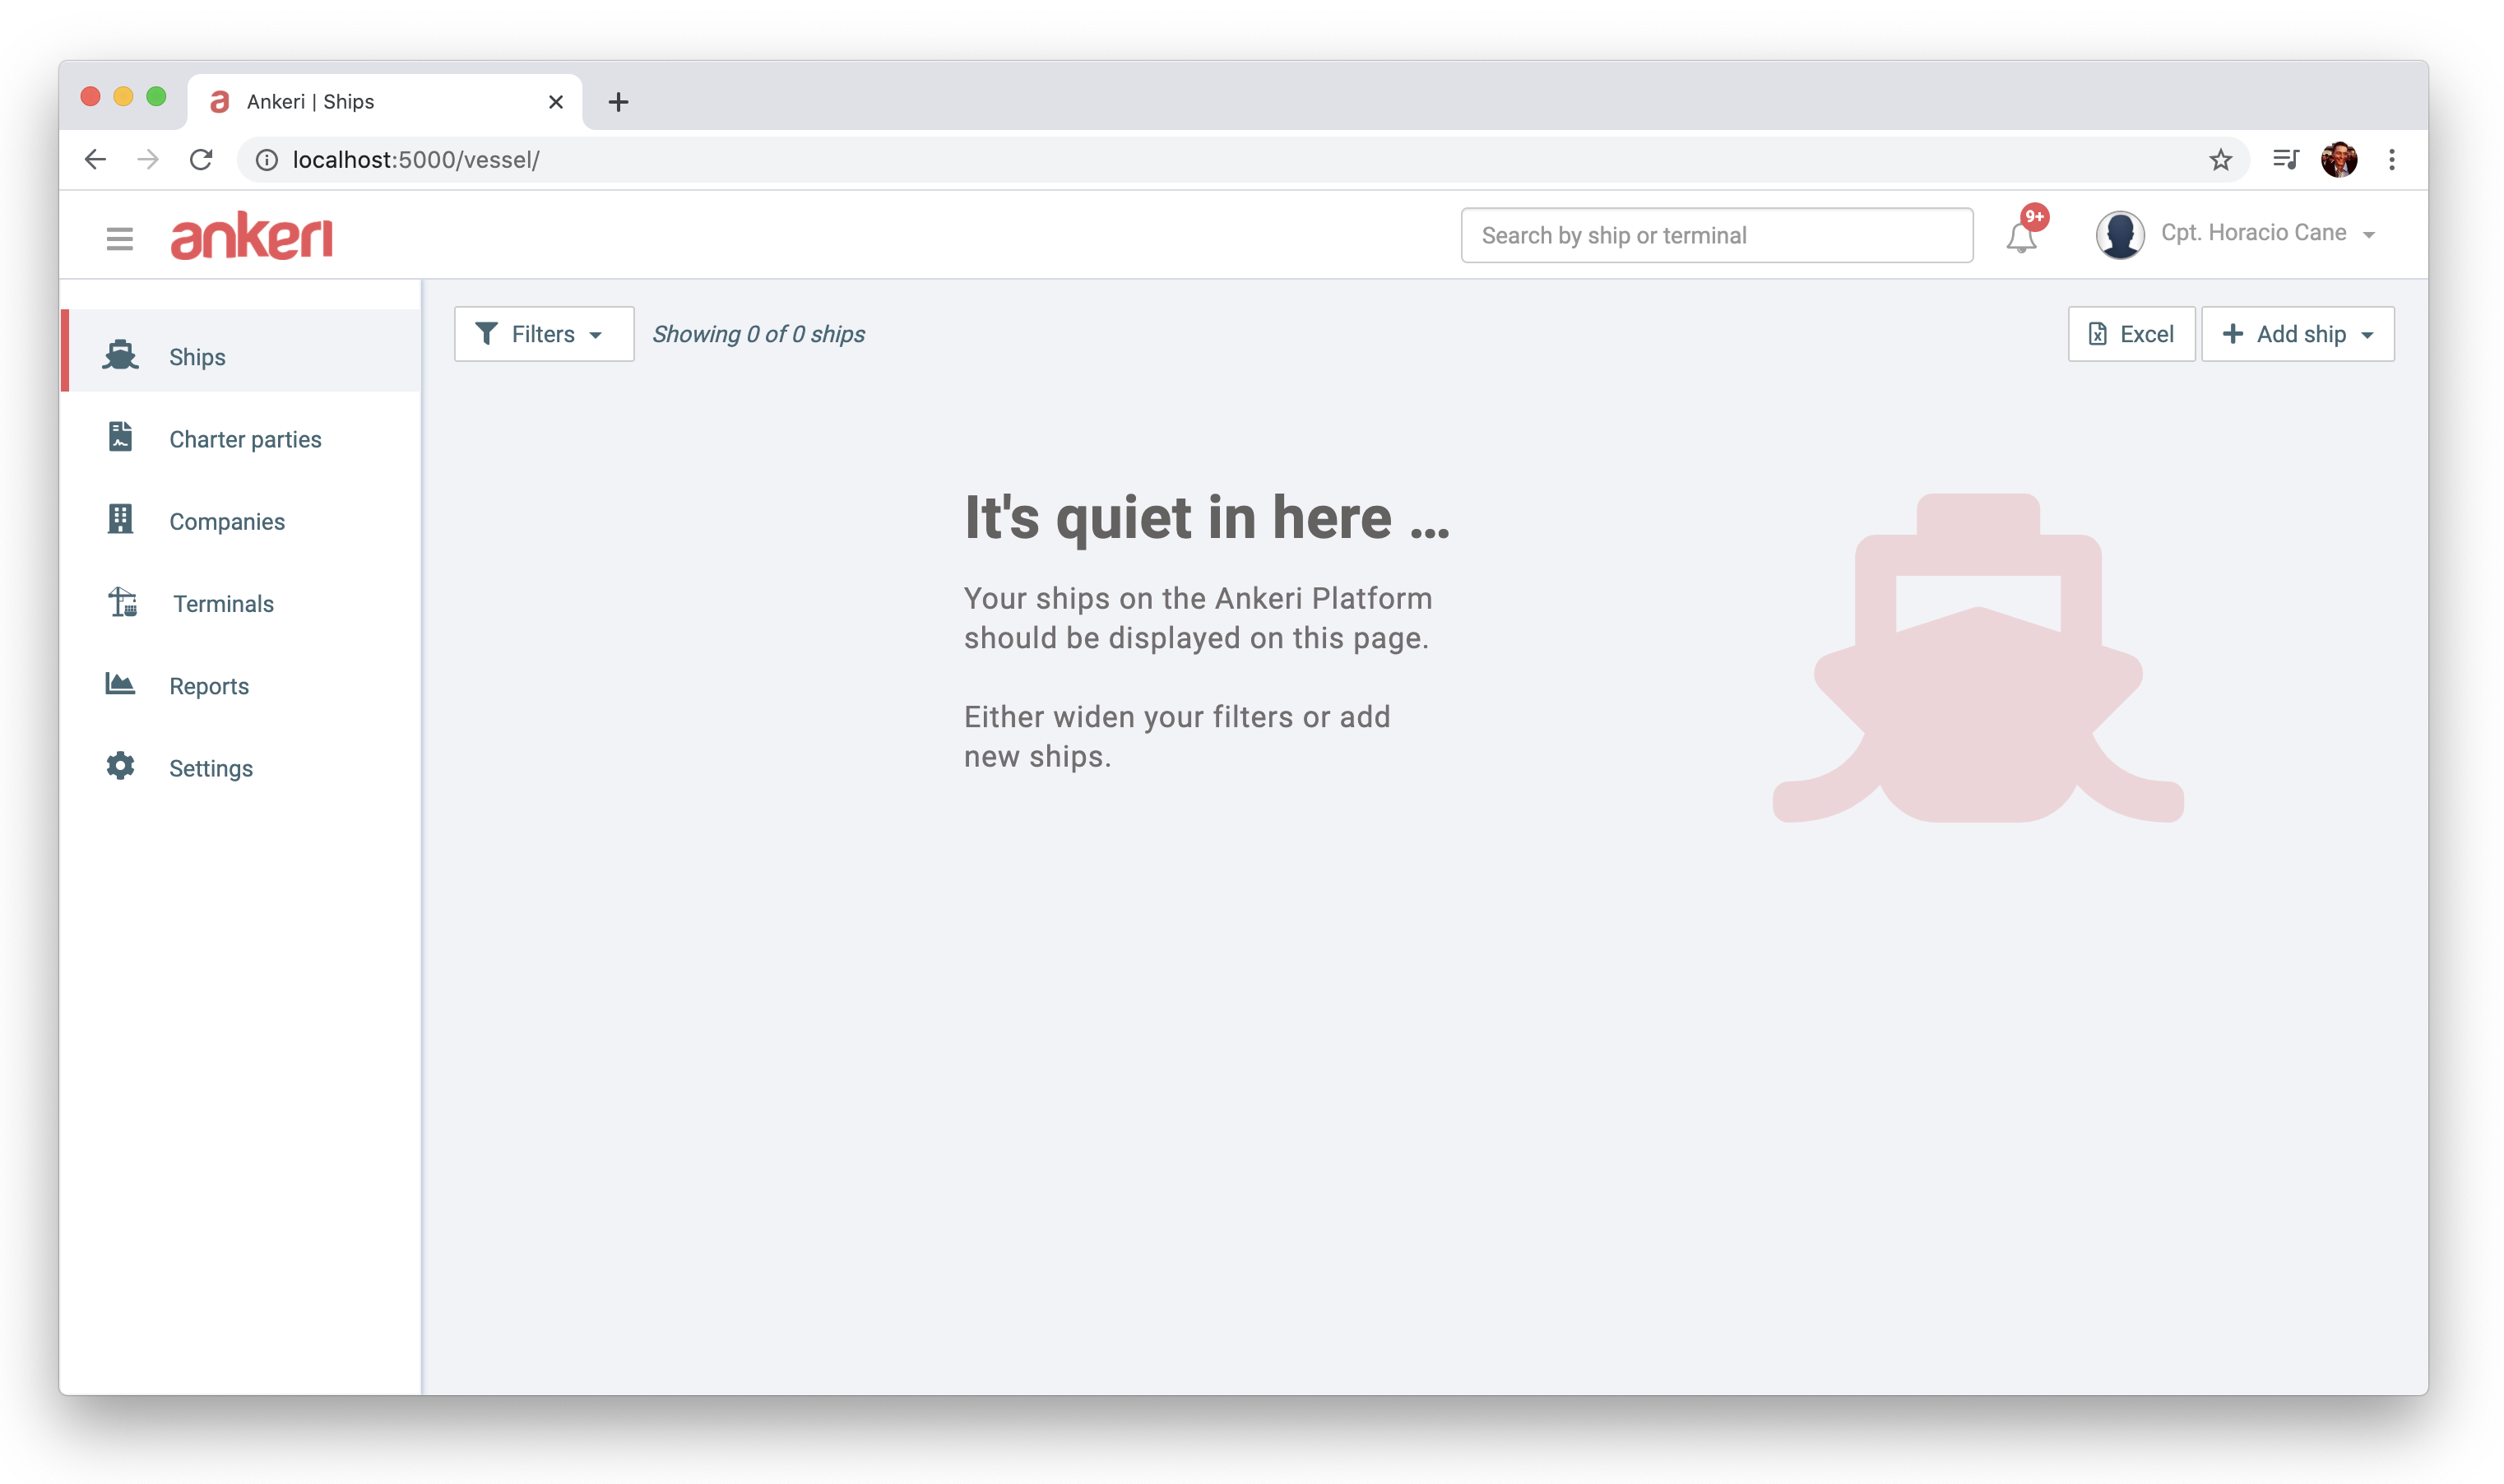Click the Reports chart icon
The image size is (2504, 1484).
point(120,684)
